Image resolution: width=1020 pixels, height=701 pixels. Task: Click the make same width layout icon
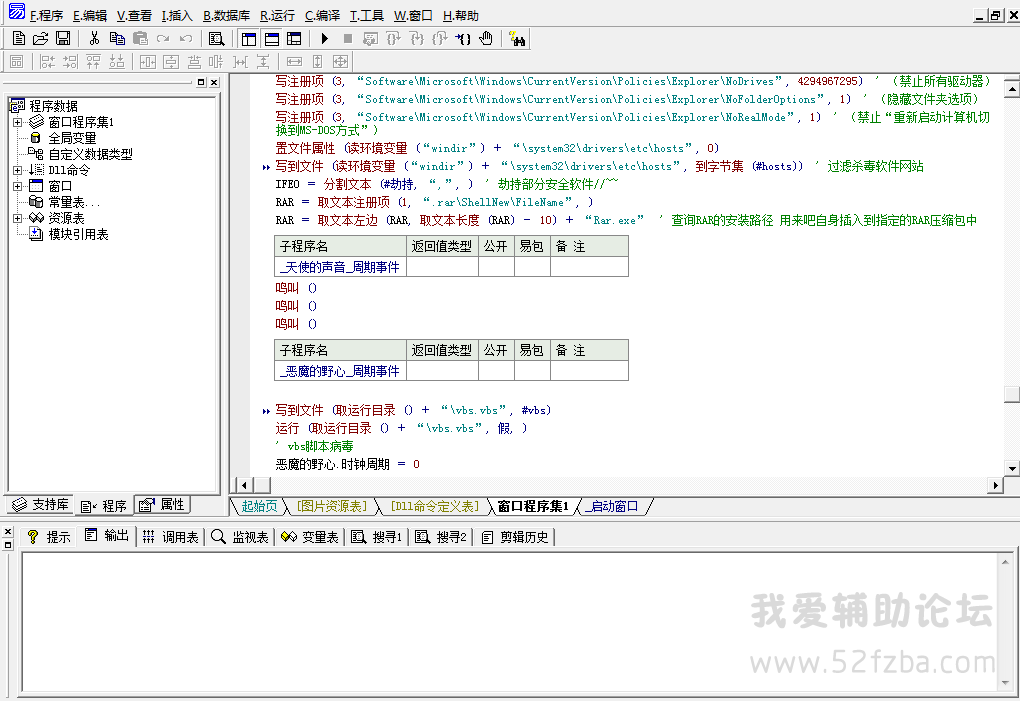click(294, 62)
